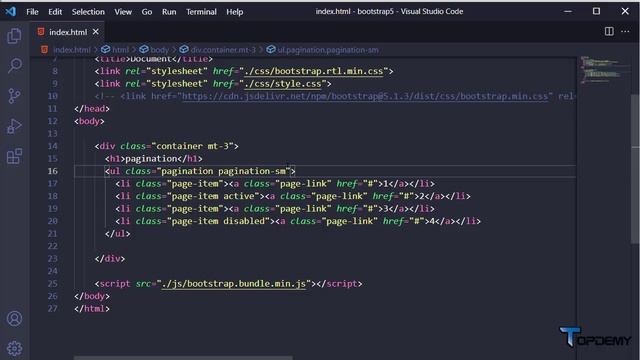Open the View menu
Screen dimensions: 640x360
[x=123, y=12]
